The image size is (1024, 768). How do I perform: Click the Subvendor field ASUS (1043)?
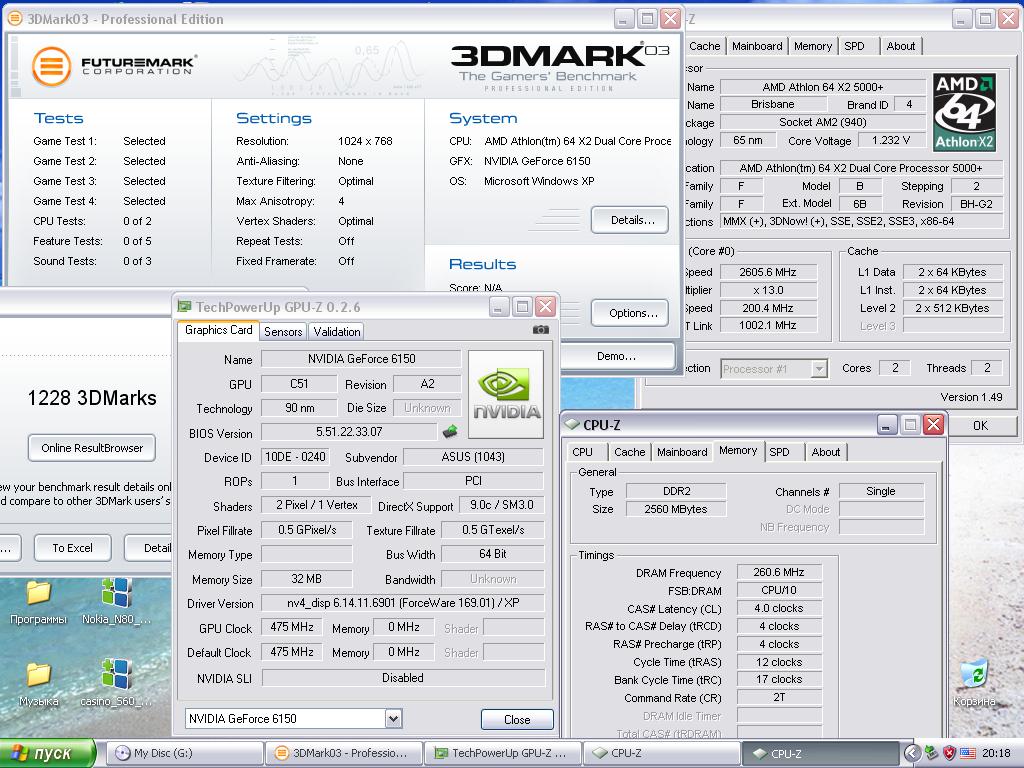point(473,456)
